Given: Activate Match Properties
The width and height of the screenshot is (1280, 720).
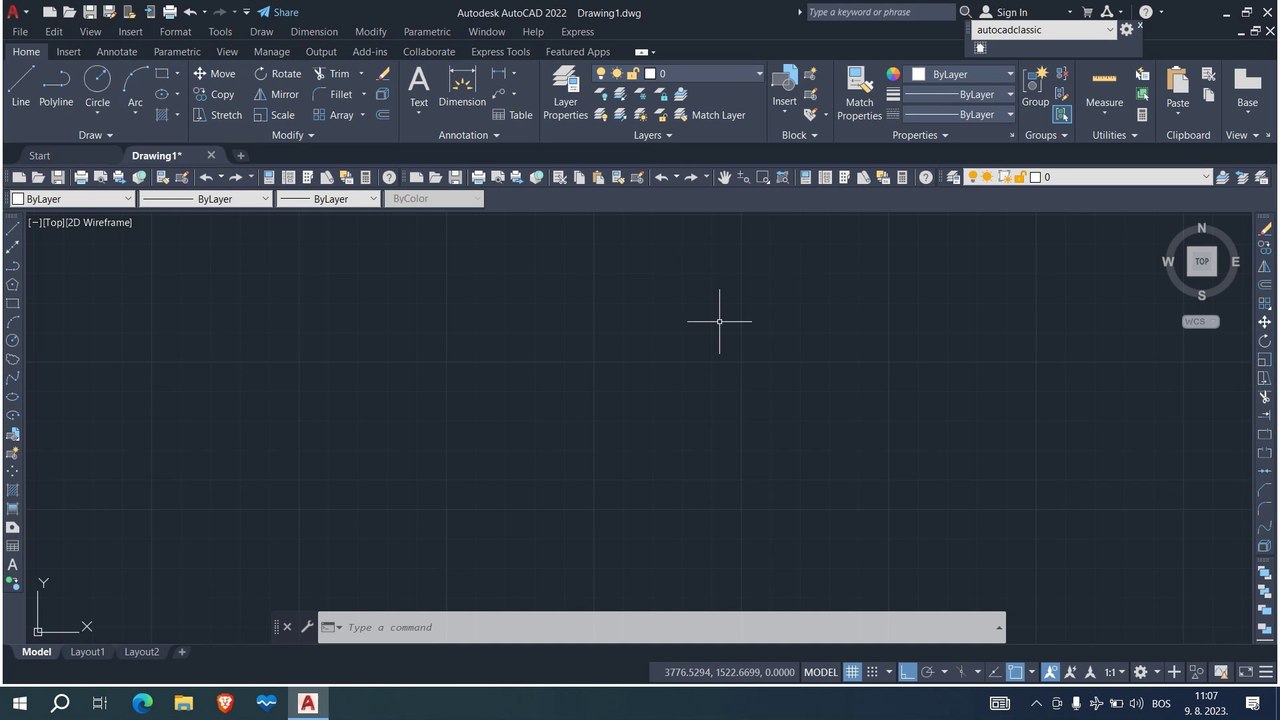Looking at the screenshot, I should tap(860, 93).
